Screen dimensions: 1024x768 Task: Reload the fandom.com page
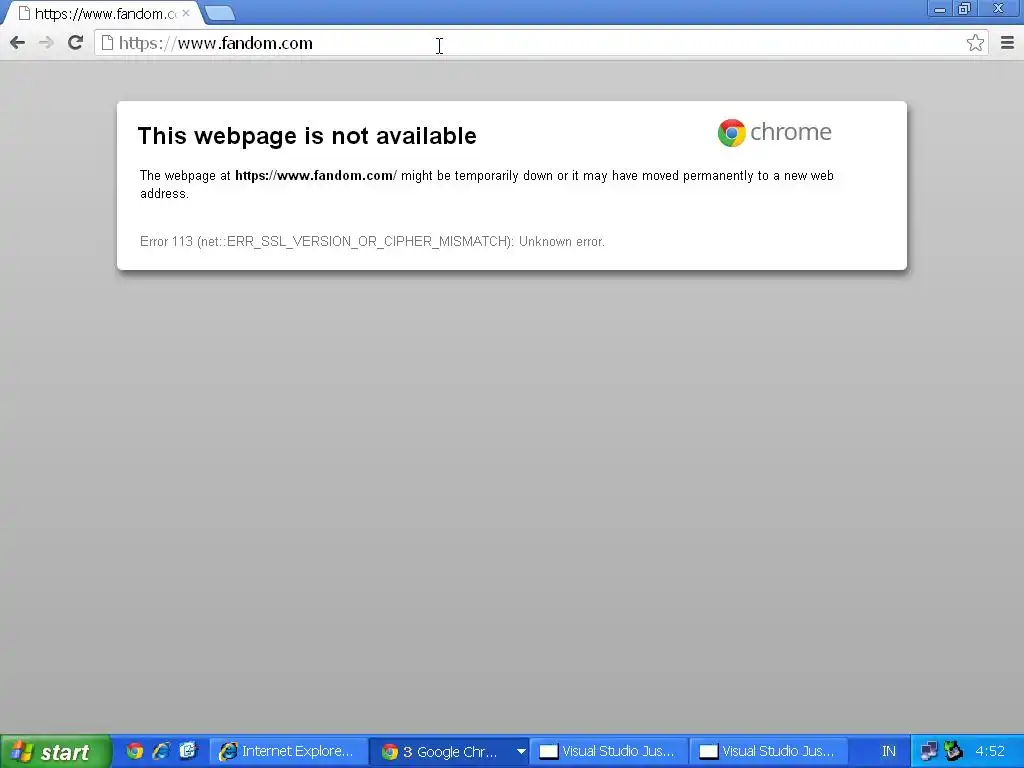[x=76, y=42]
